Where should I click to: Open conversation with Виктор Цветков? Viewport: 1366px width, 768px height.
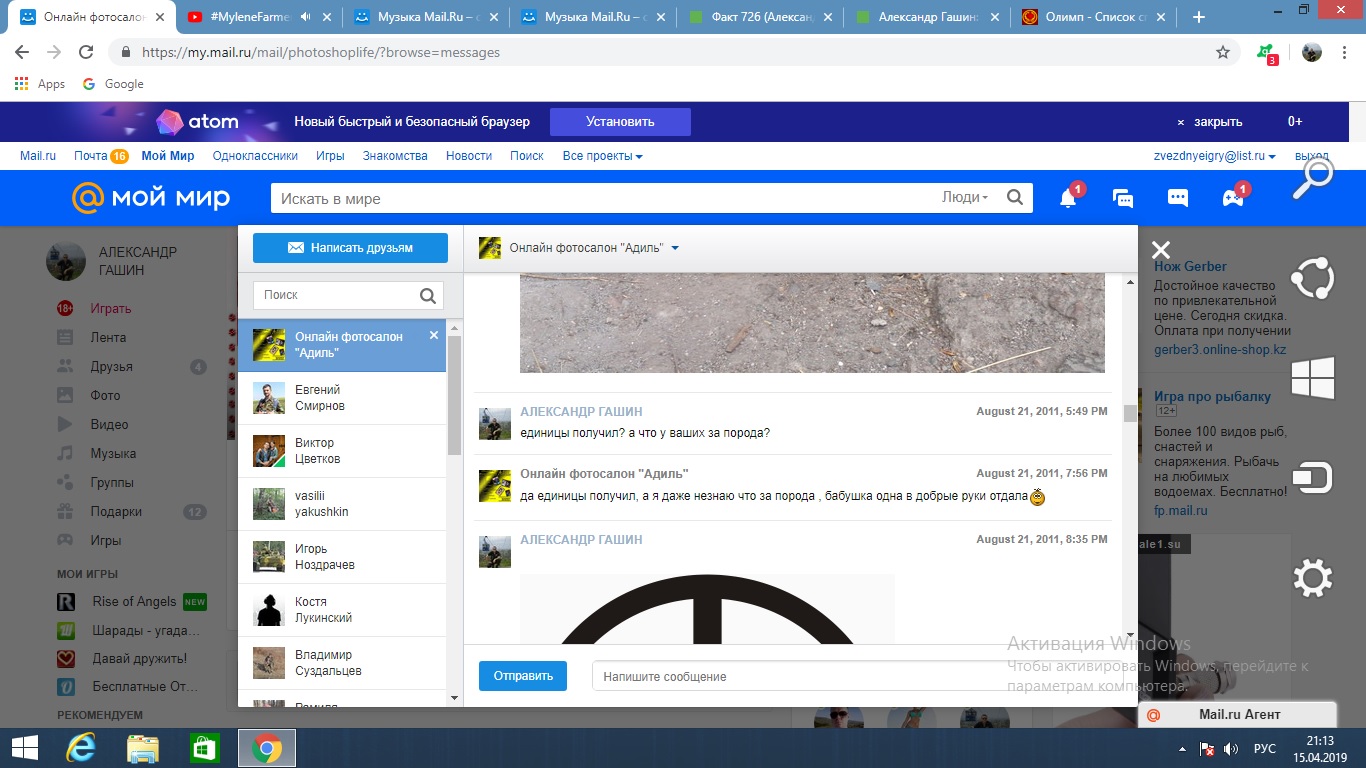click(342, 451)
